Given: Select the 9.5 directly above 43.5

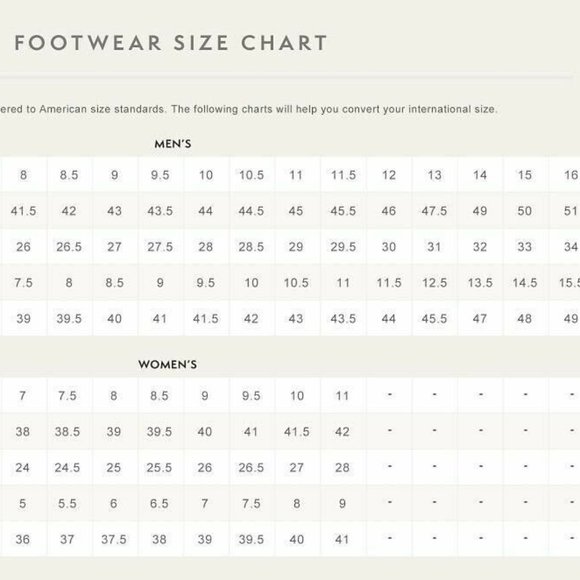Looking at the screenshot, I should tap(160, 175).
